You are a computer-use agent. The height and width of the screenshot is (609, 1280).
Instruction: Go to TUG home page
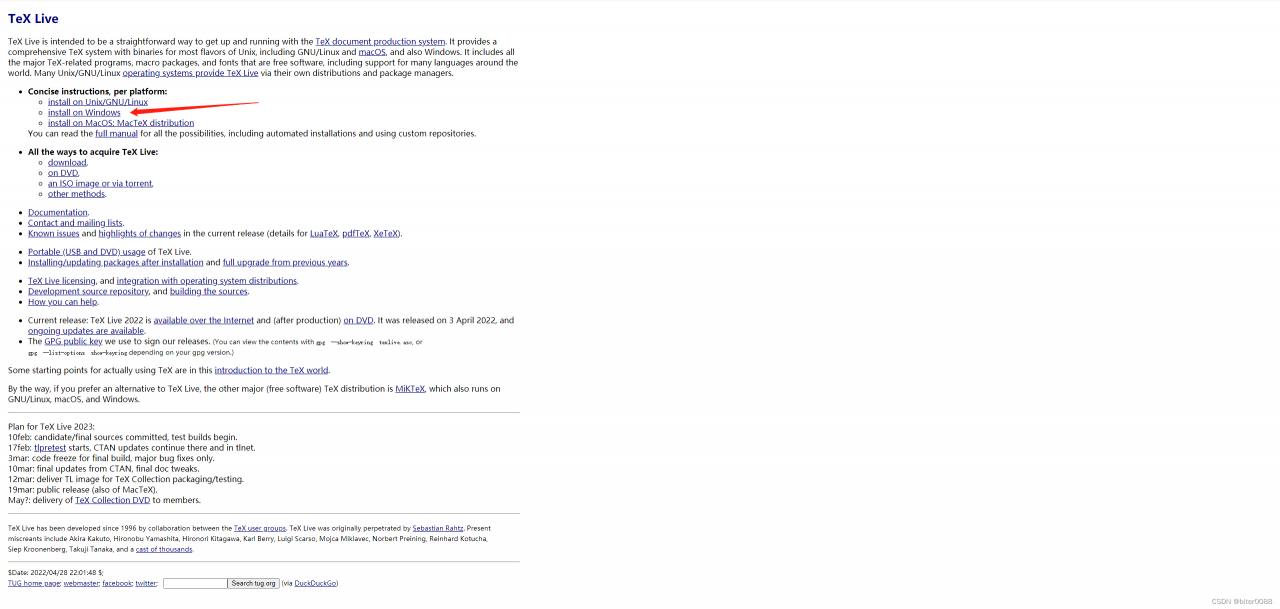[34, 583]
